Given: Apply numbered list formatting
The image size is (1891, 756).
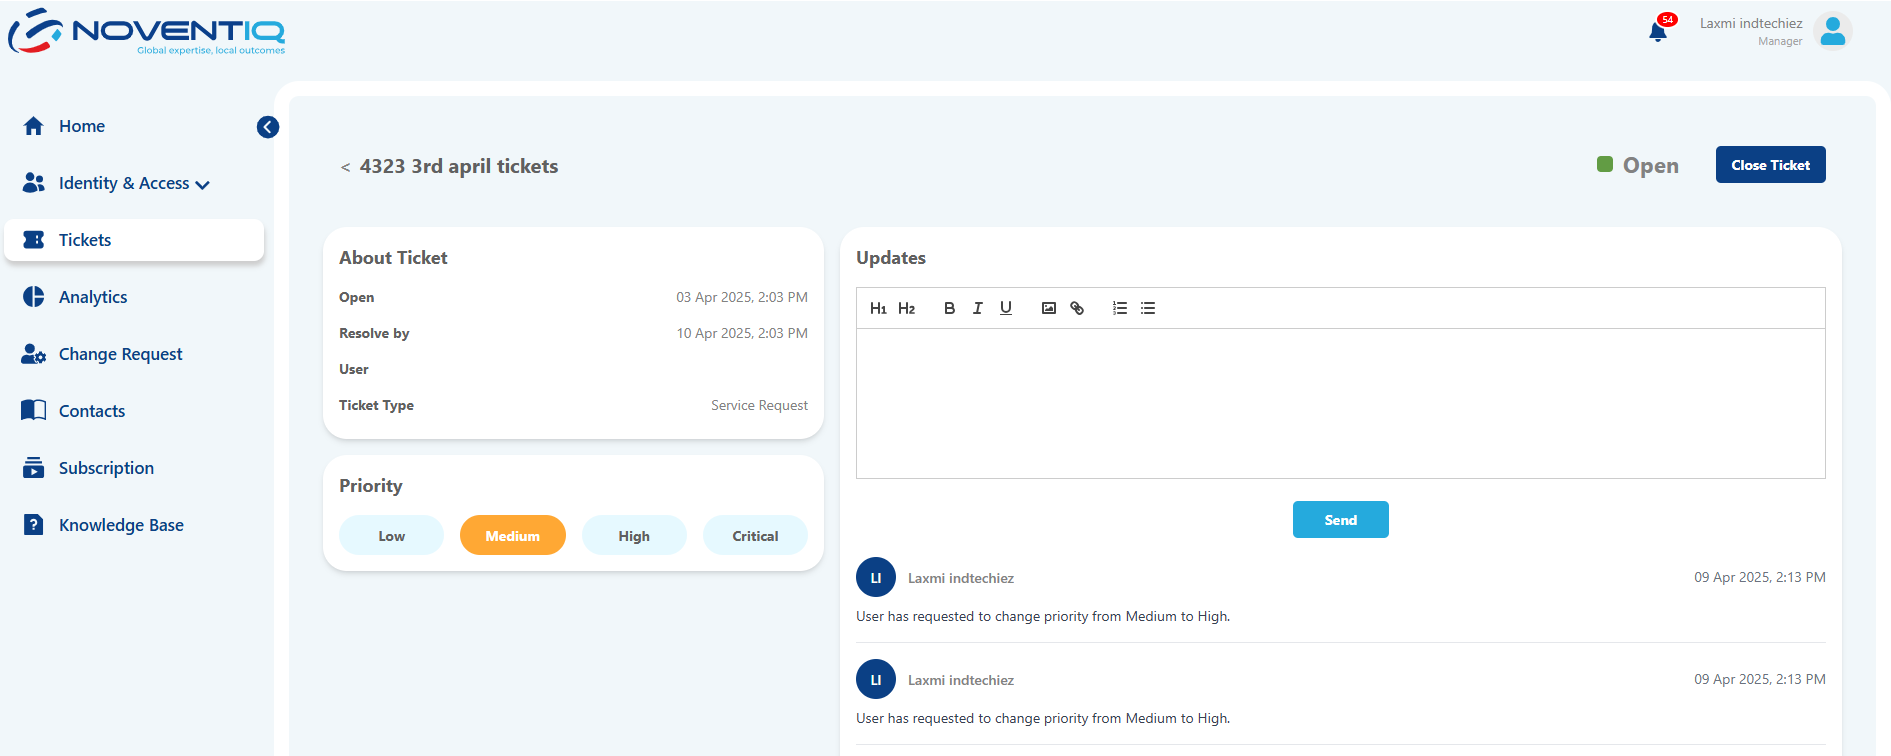Looking at the screenshot, I should pos(1119,308).
